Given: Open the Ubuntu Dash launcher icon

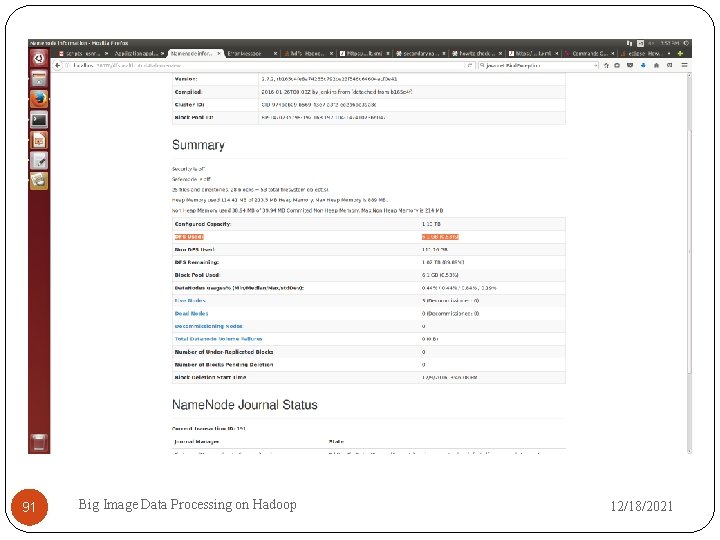Looking at the screenshot, I should 39,59.
